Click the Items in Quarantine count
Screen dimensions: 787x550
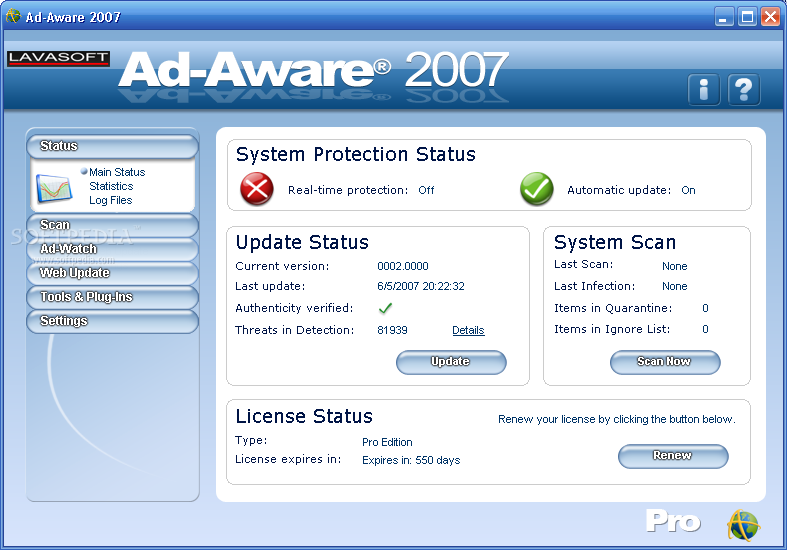coord(705,308)
